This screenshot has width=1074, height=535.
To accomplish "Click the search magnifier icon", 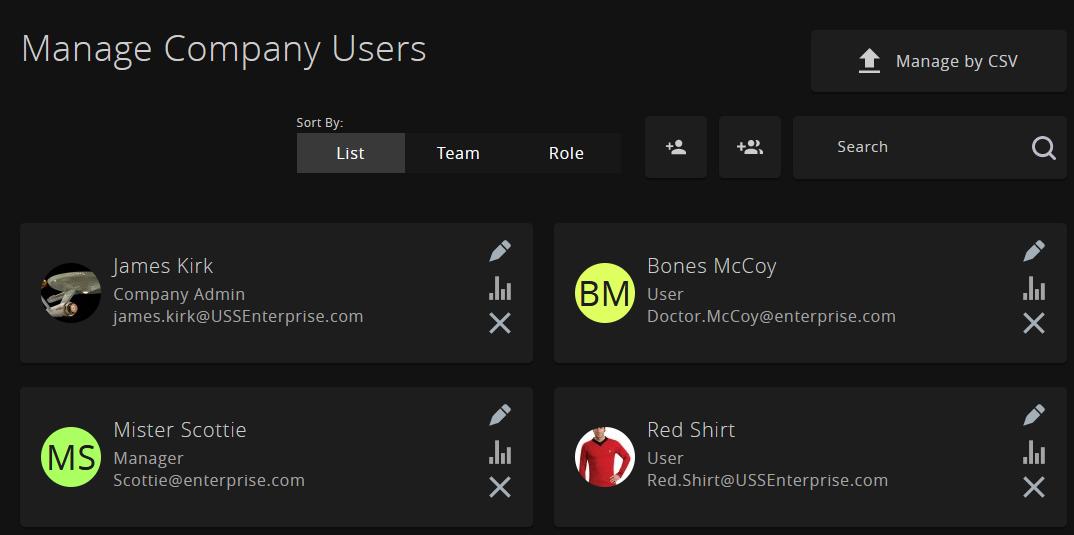I will (x=1043, y=147).
